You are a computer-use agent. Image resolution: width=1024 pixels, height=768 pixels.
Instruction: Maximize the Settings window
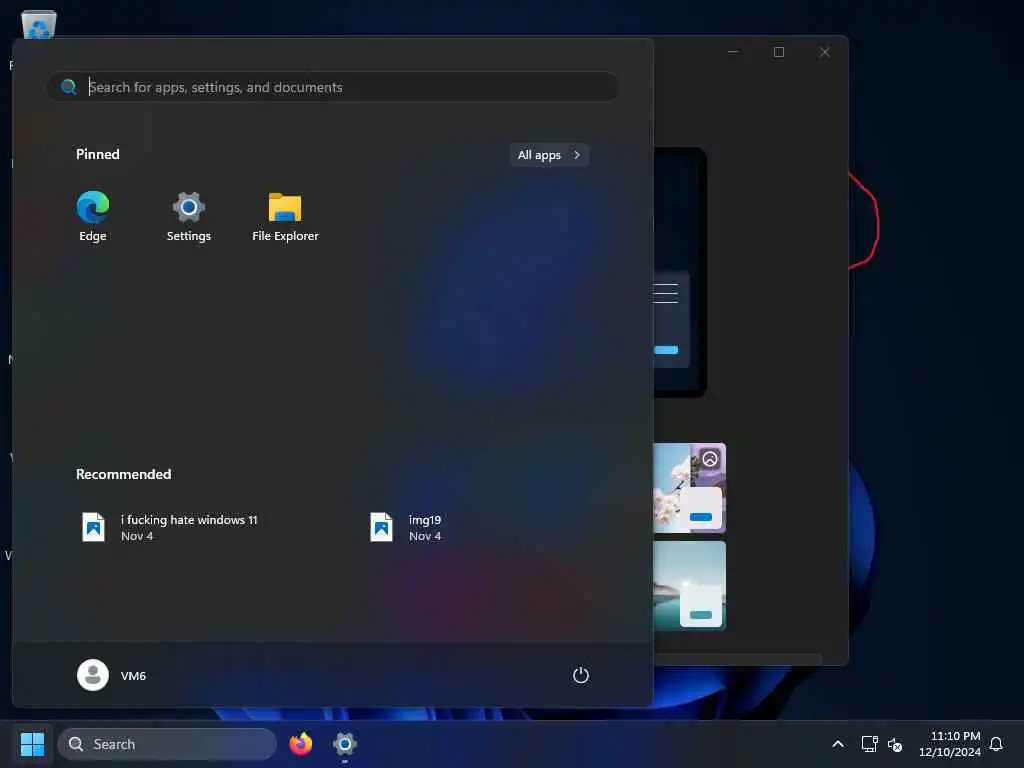coord(779,52)
